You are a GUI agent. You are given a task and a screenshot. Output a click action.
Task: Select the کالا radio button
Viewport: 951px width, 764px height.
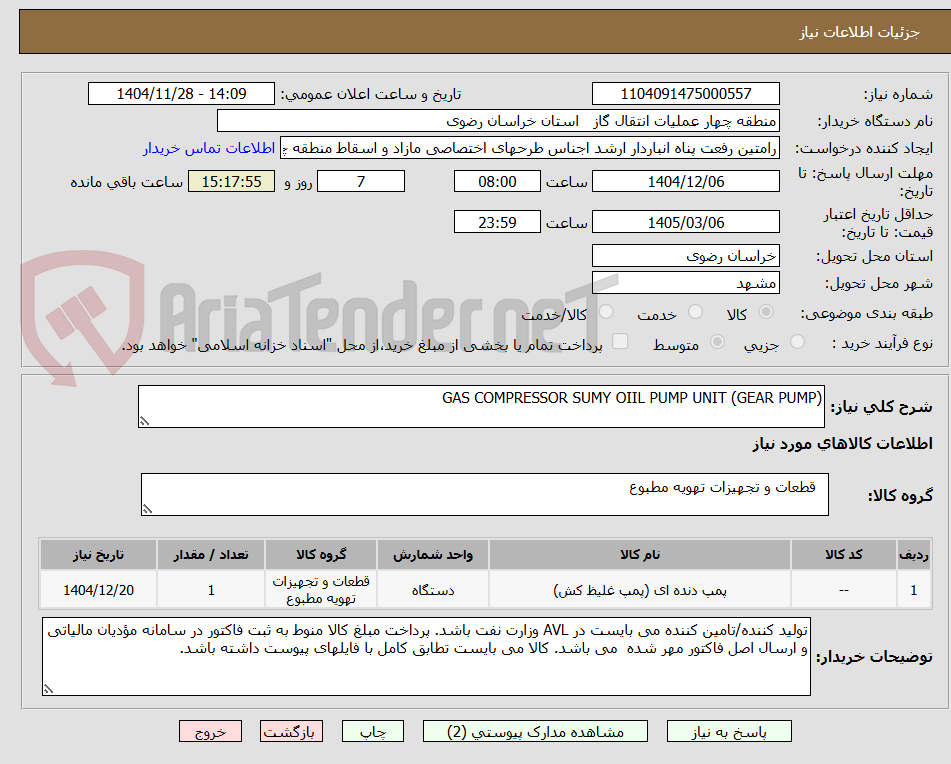(x=766, y=312)
